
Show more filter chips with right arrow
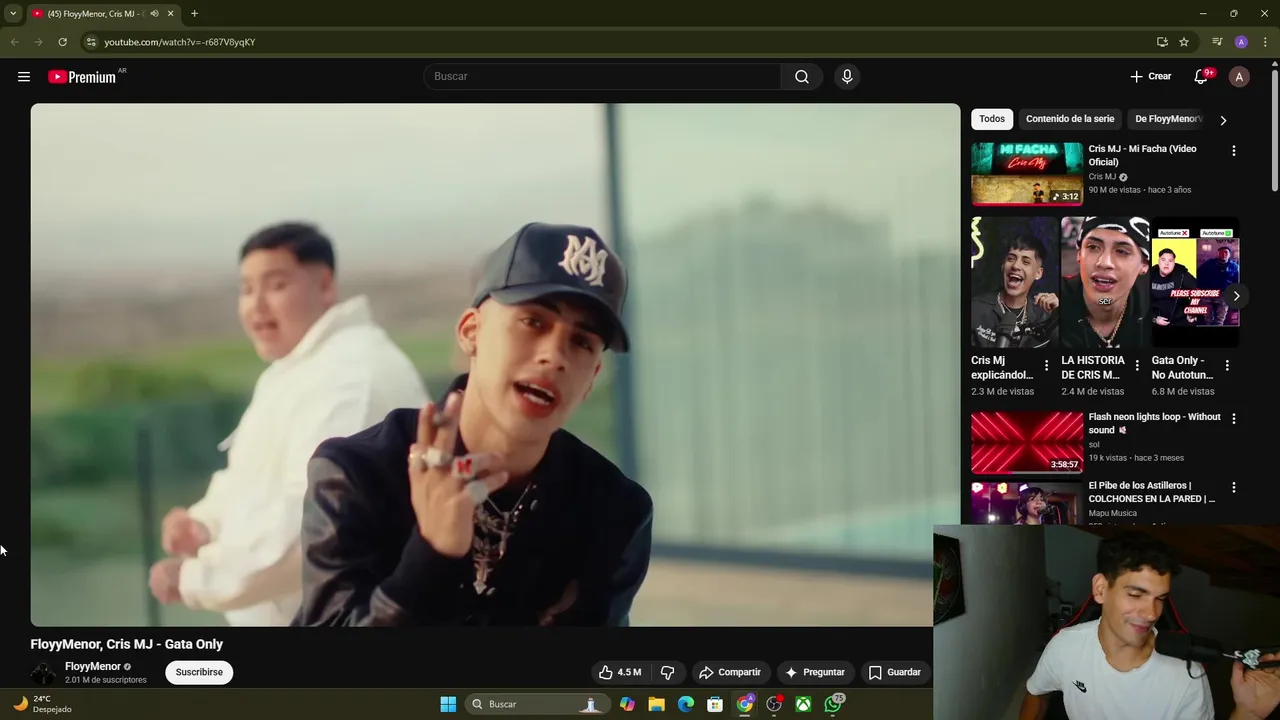pyautogui.click(x=1223, y=120)
